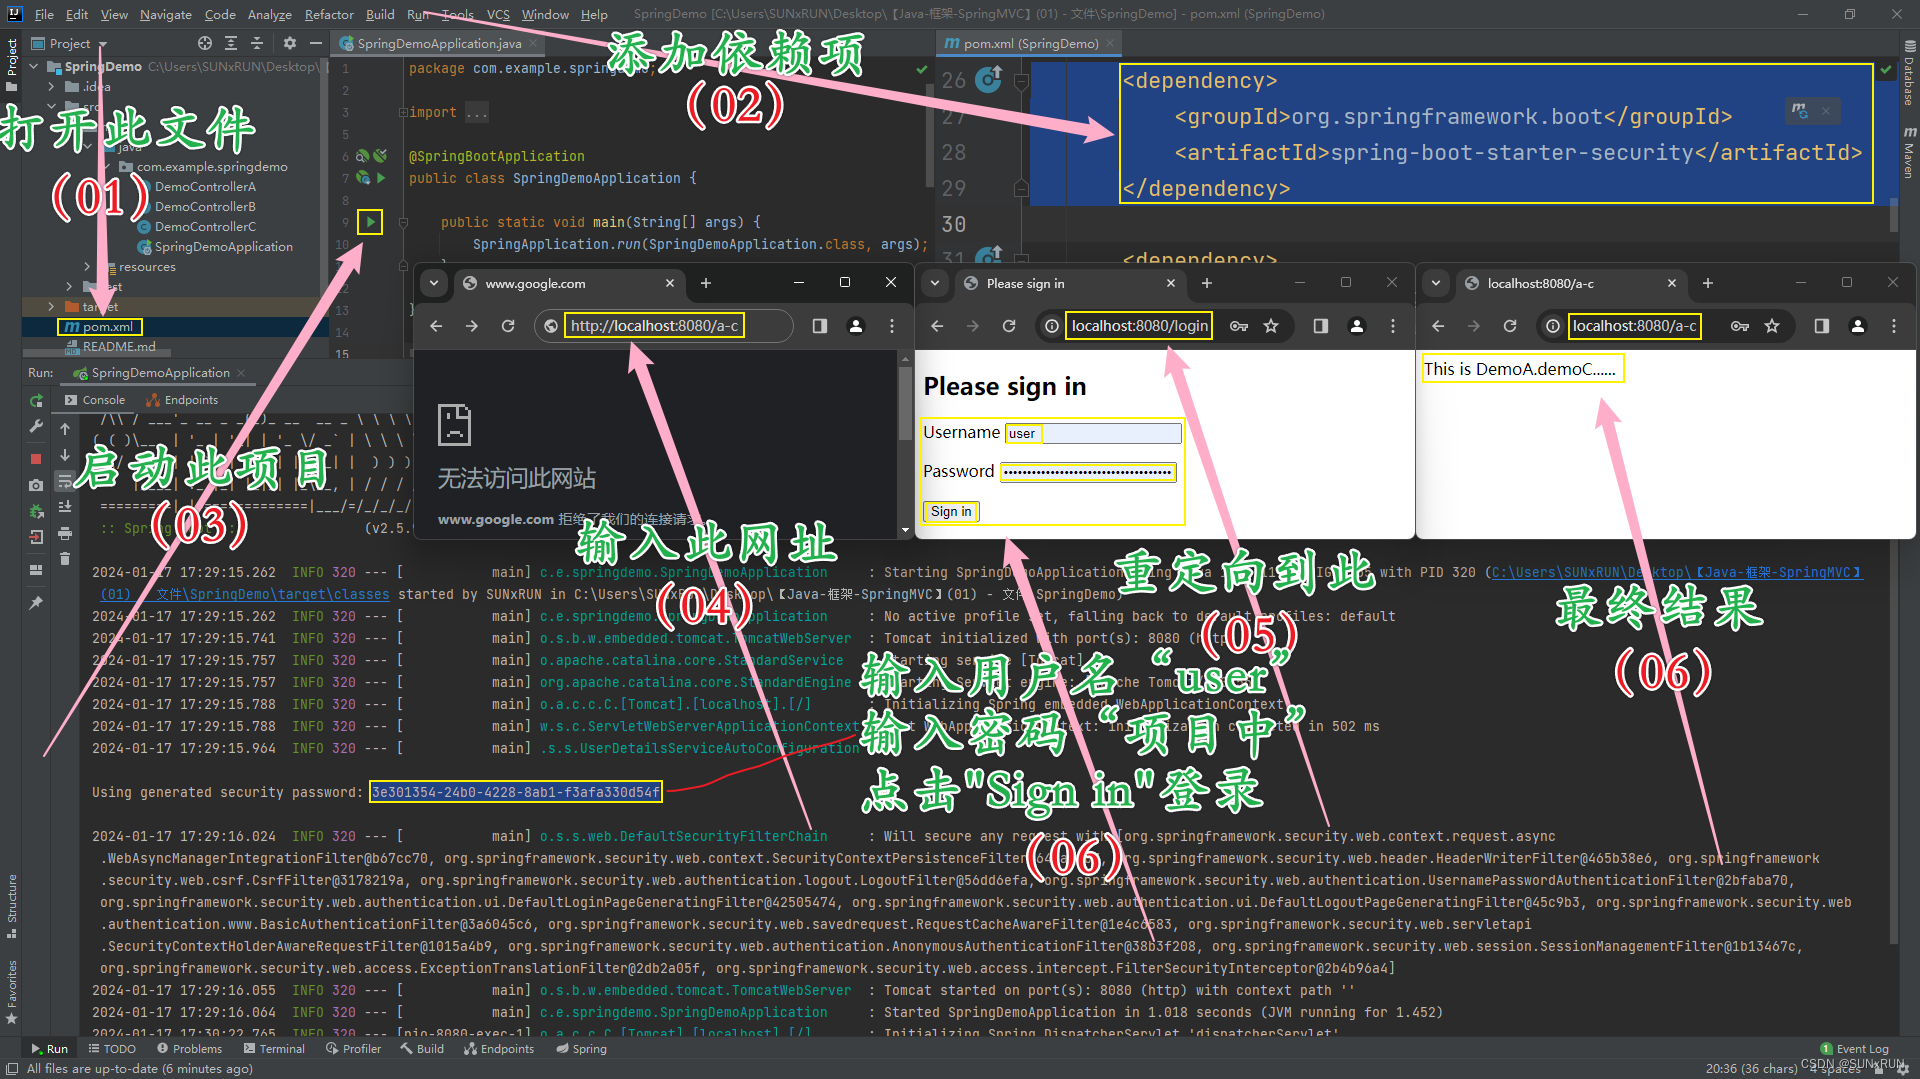The image size is (1920, 1079).
Task: Clear the console with the trash icon
Action: click(x=65, y=559)
